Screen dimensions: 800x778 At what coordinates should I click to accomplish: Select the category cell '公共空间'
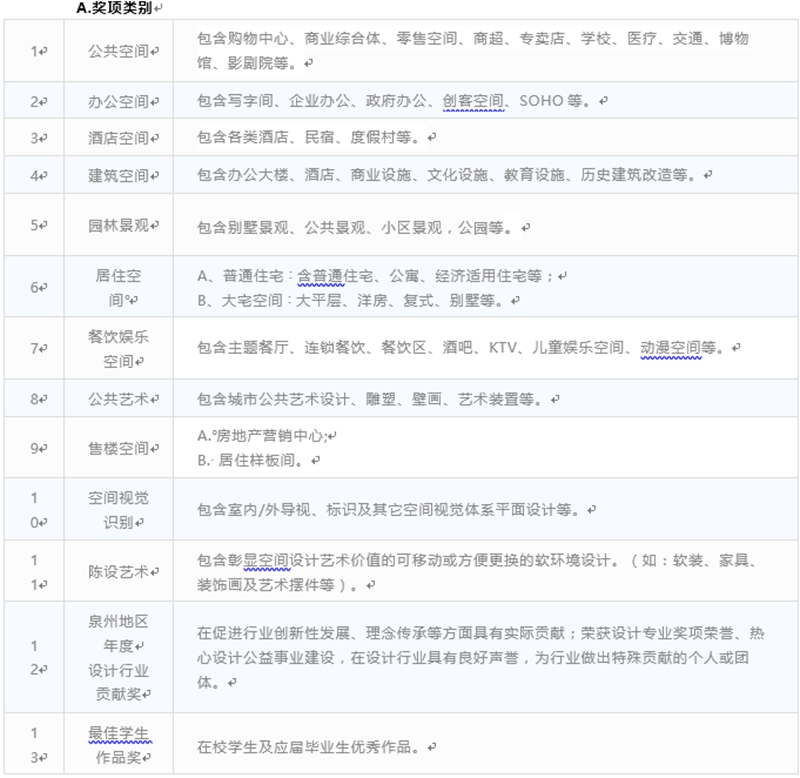[x=118, y=51]
